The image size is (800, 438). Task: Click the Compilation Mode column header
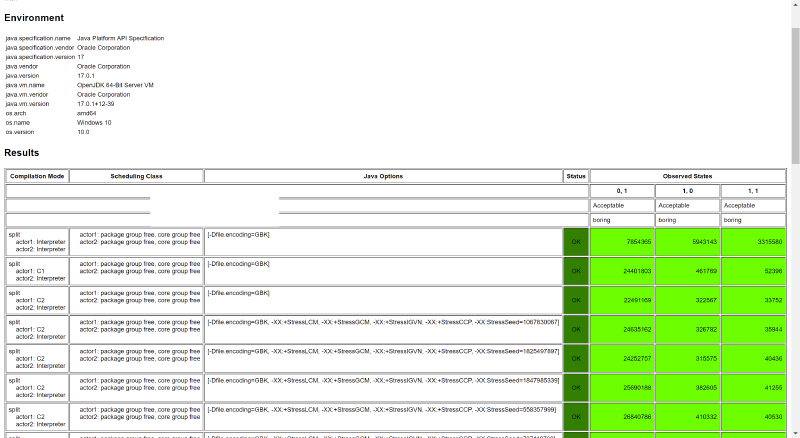coord(37,176)
